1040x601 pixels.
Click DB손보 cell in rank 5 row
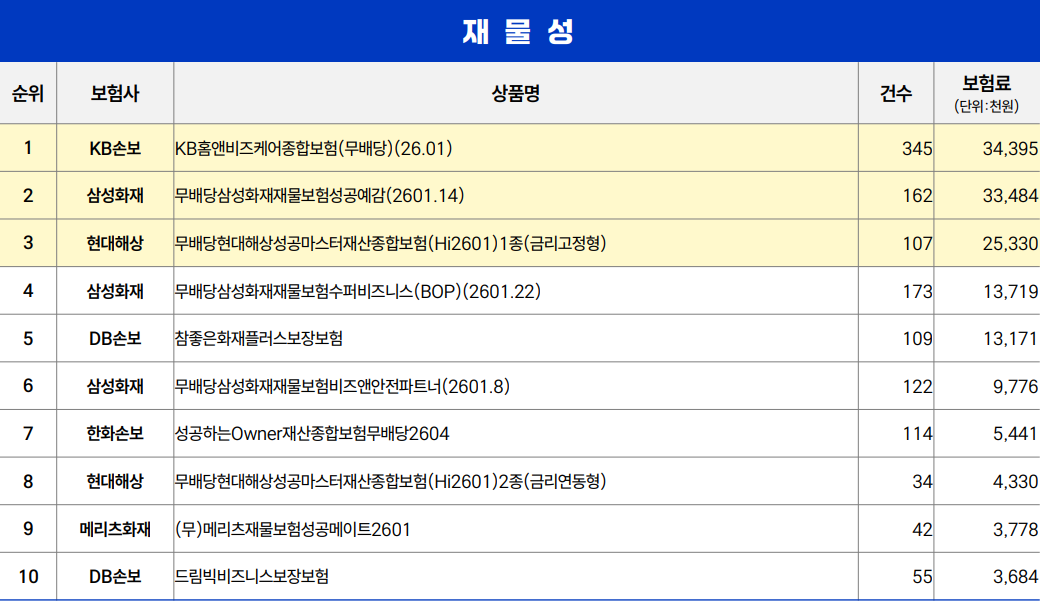pos(115,338)
